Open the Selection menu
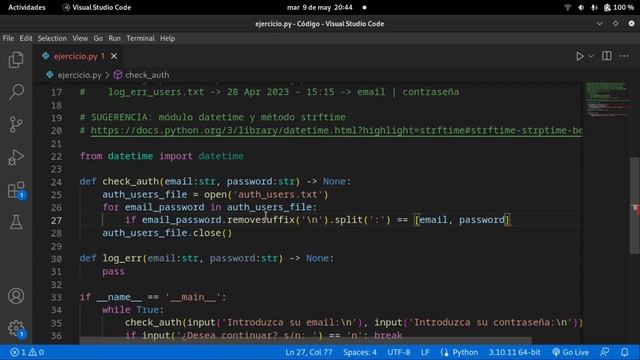This screenshot has height=360, width=640. tap(52, 38)
